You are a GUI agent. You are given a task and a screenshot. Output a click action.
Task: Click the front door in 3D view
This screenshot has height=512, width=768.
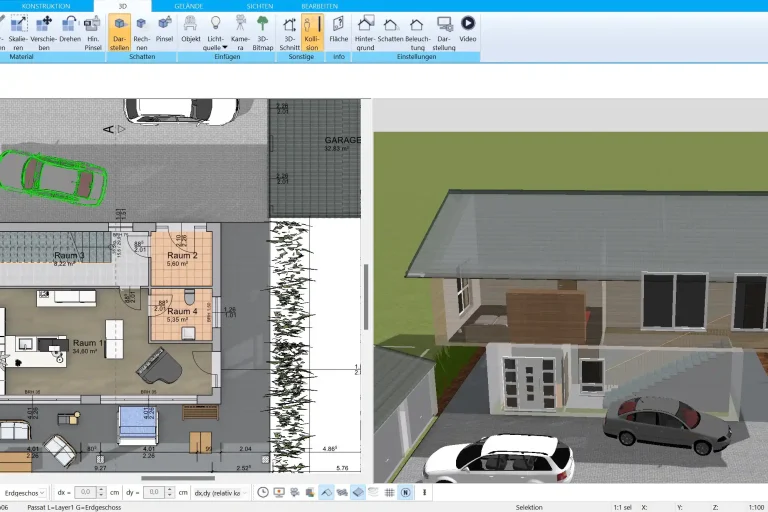[x=529, y=383]
